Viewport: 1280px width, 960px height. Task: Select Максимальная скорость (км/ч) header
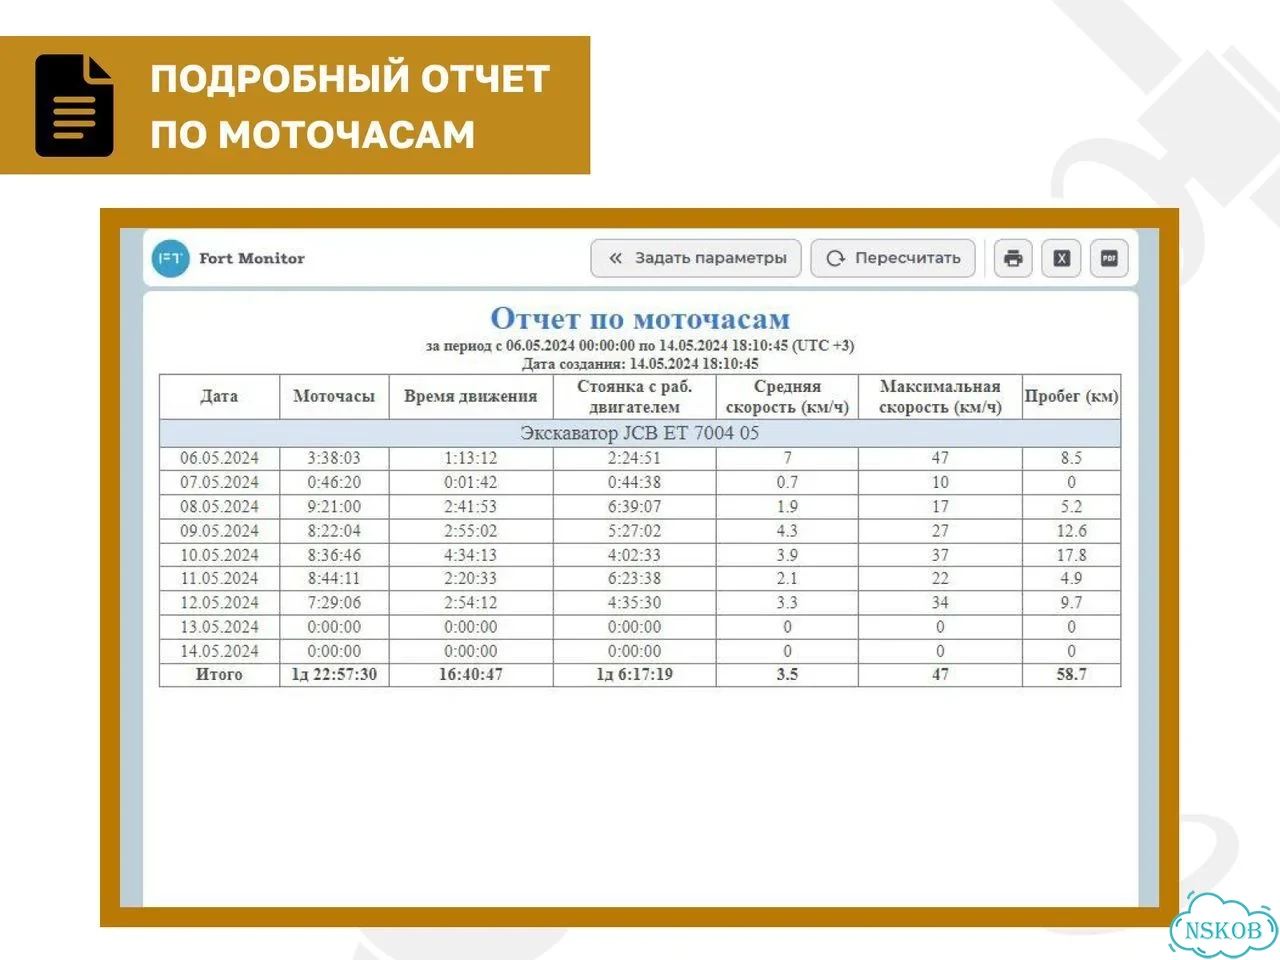940,396
